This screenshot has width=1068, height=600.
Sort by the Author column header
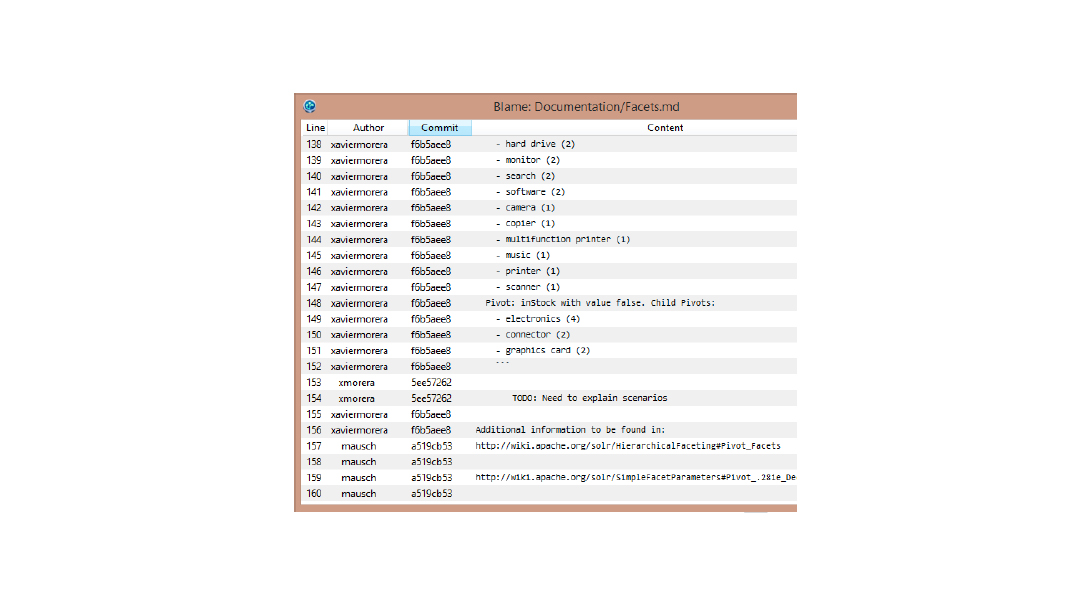tap(368, 128)
